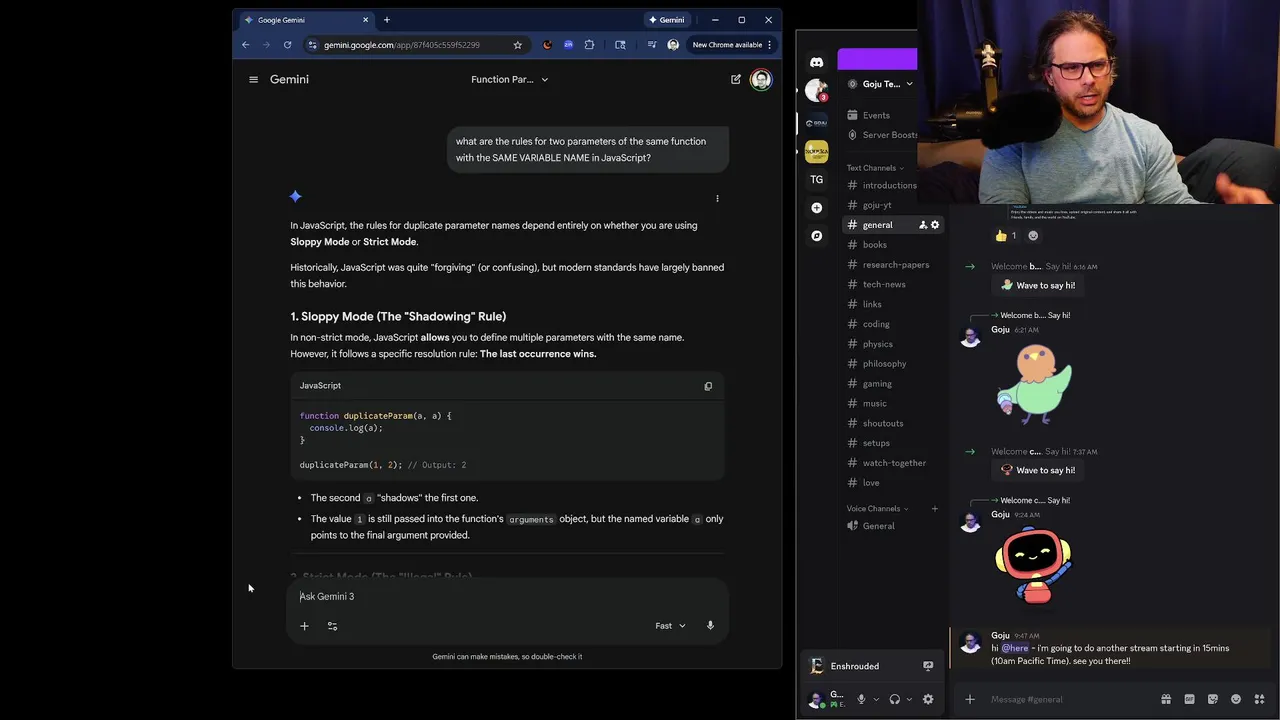1280x720 pixels.
Task: Expand the Function Par... conversation title menu
Action: coord(509,79)
